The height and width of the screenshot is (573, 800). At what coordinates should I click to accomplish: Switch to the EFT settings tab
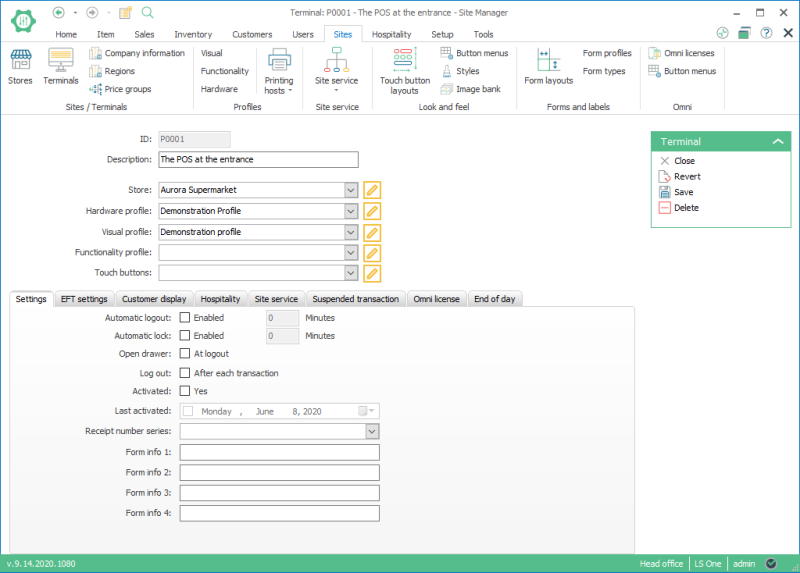tap(84, 299)
